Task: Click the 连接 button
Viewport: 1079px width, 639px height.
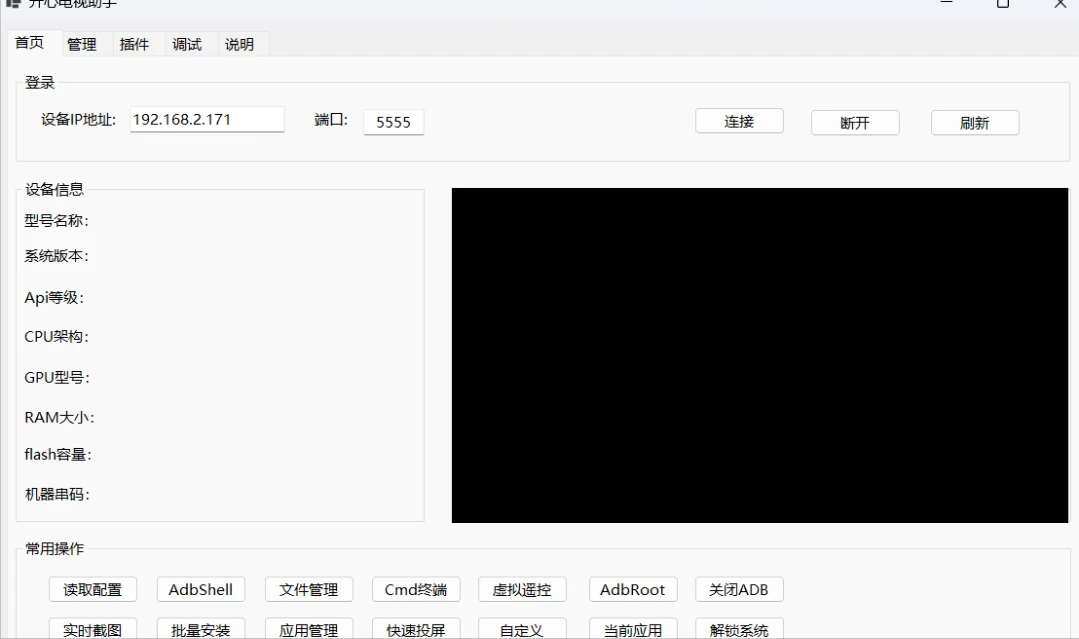Action: coord(739,121)
